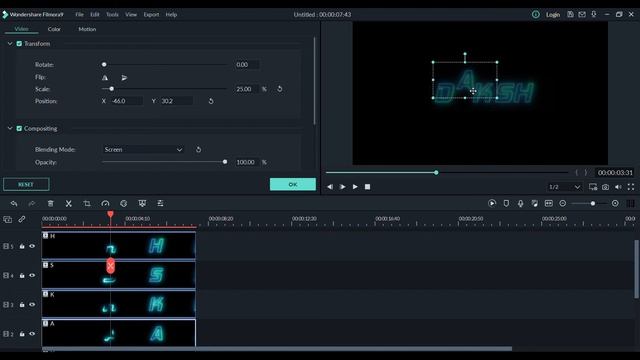Click the Scale slider handle

coord(111,89)
